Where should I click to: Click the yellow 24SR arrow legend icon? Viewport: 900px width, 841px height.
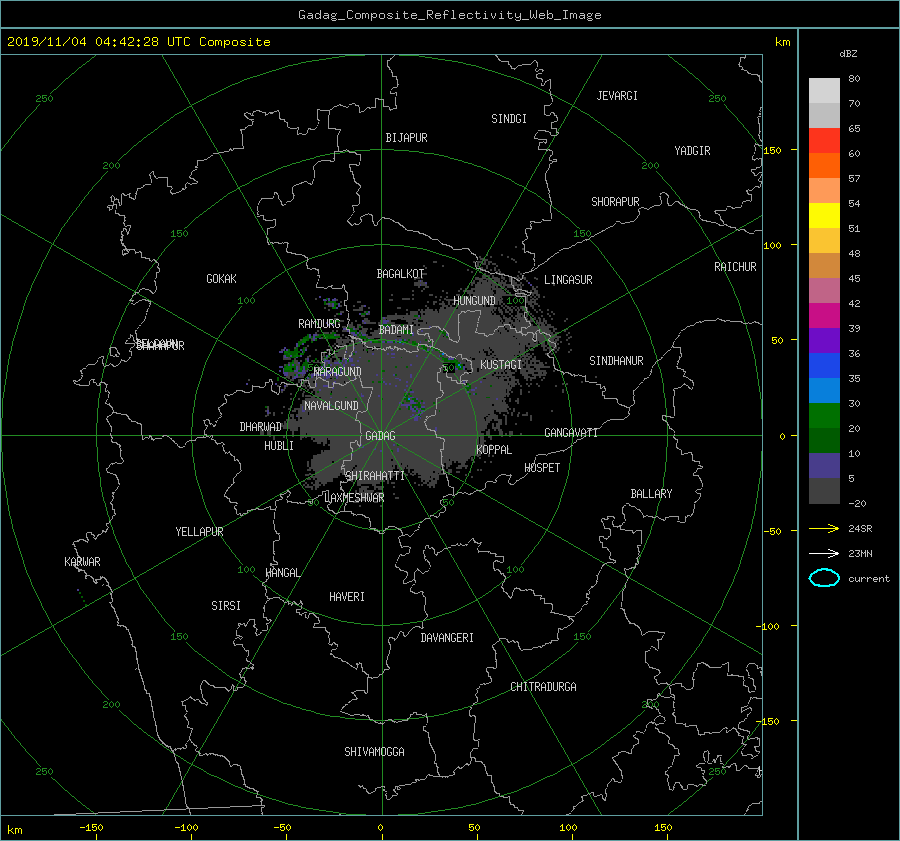click(824, 528)
